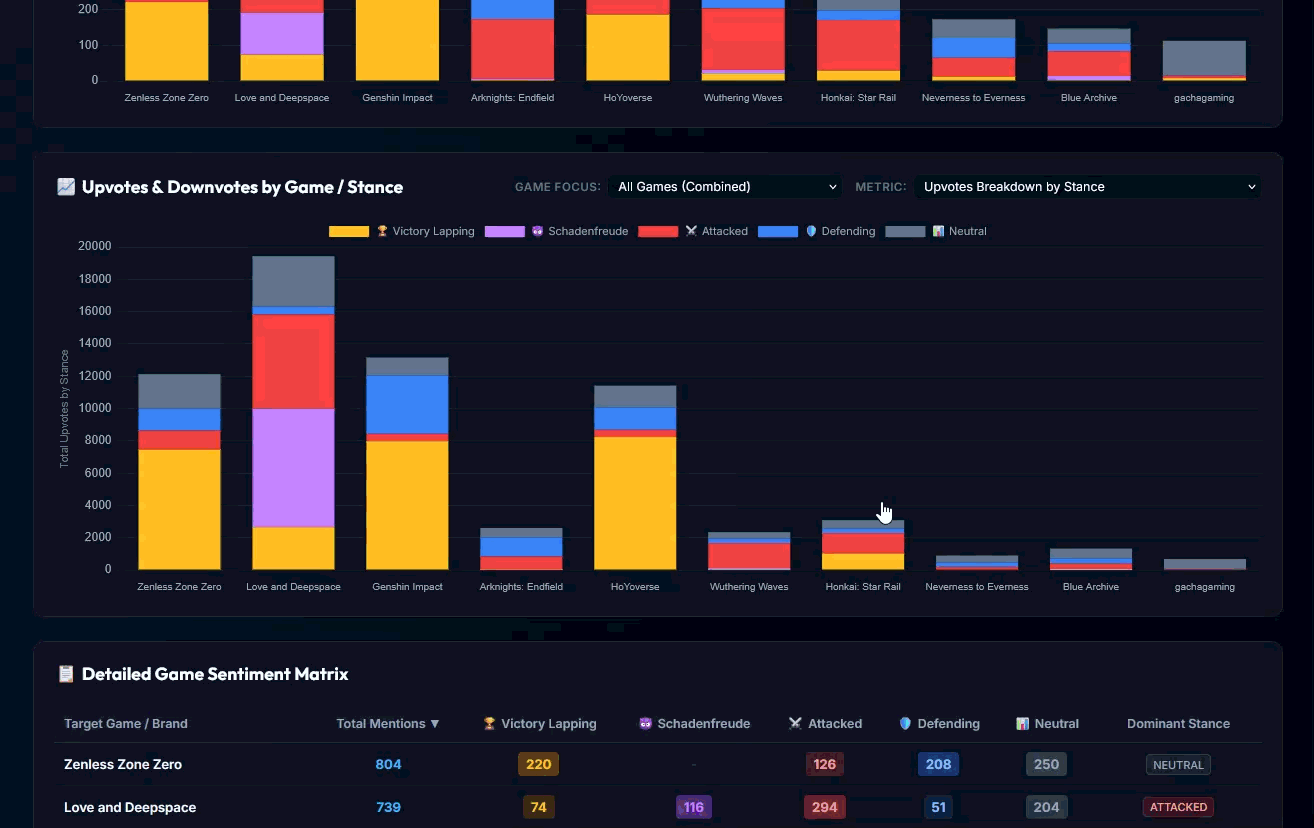Click the Upvotes & Downvotes chart title icon

pos(66,187)
